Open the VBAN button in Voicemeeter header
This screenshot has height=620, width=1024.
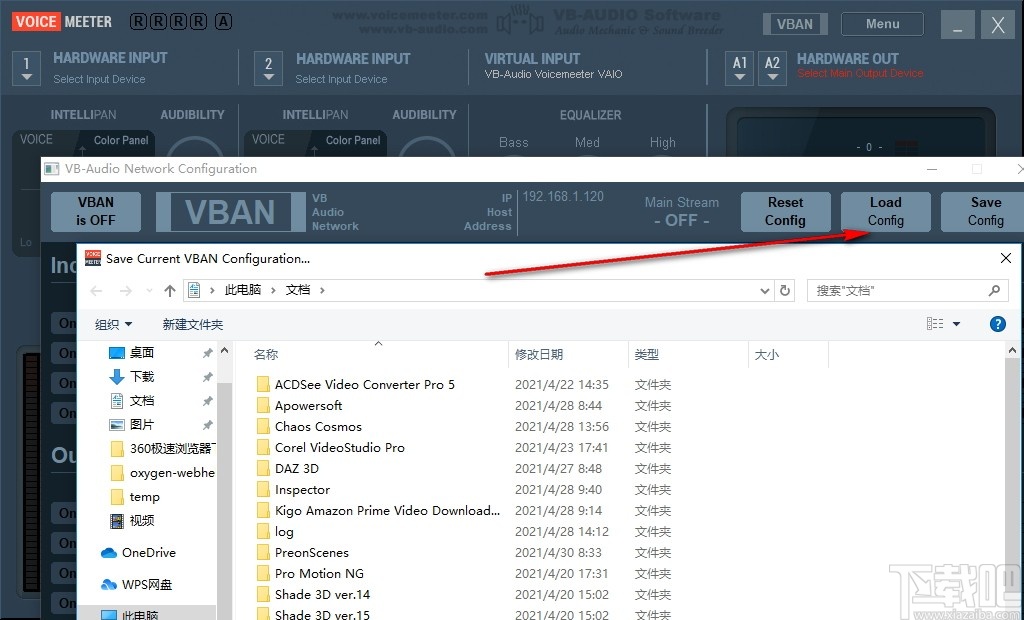pos(795,24)
